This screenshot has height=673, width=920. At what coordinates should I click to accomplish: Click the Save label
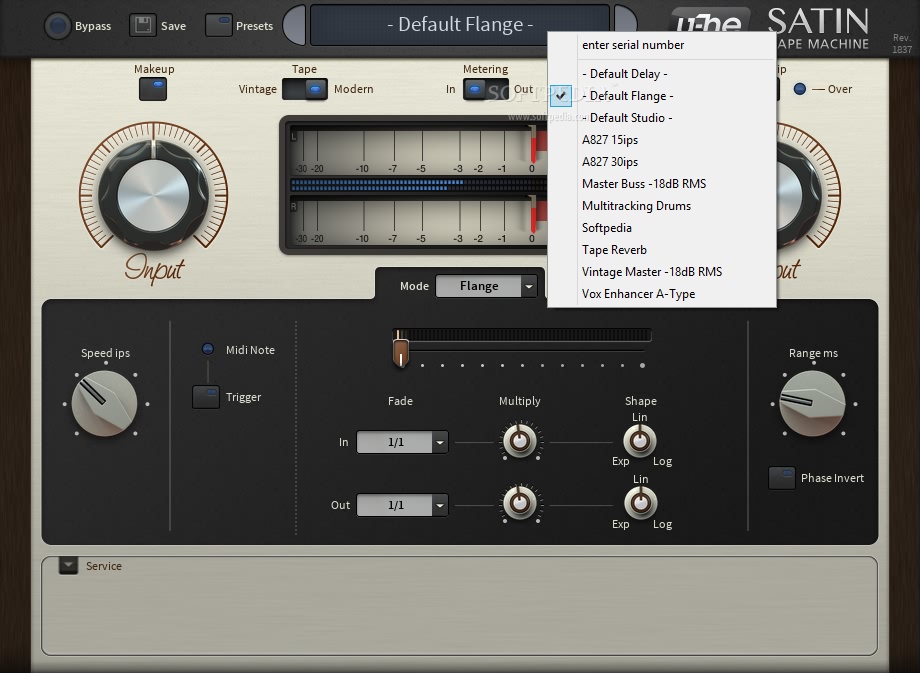pyautogui.click(x=173, y=26)
